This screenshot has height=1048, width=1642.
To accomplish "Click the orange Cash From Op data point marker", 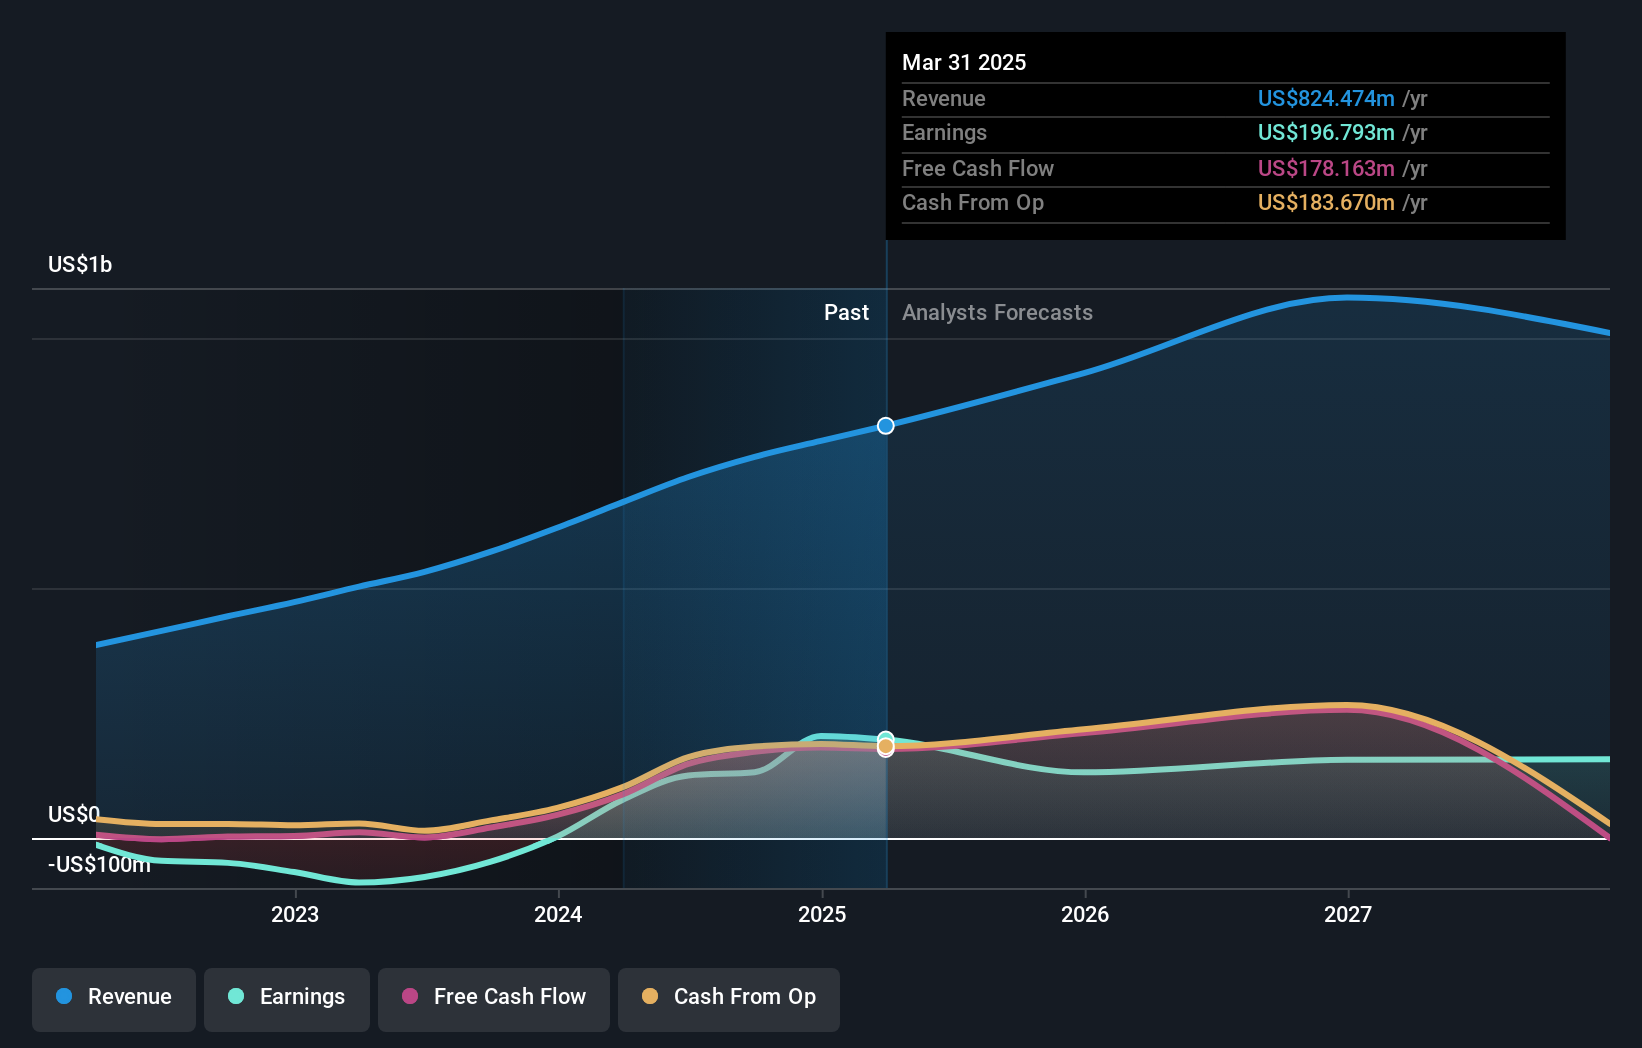I will (x=886, y=747).
